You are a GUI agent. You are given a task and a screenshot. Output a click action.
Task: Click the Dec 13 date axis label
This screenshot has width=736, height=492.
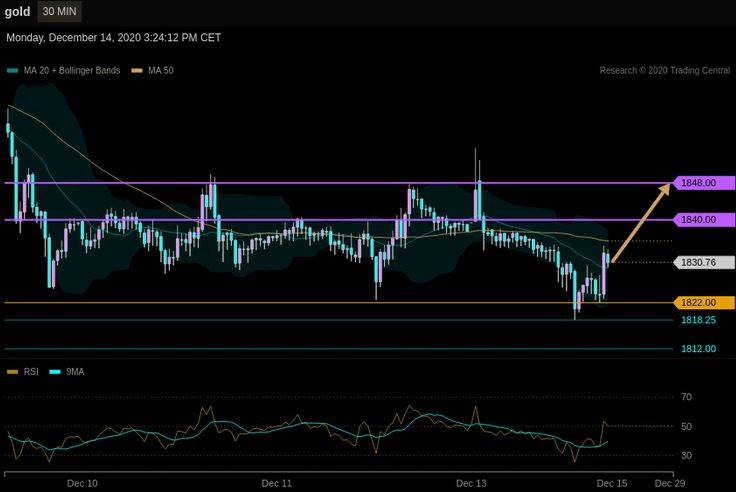pyautogui.click(x=471, y=483)
